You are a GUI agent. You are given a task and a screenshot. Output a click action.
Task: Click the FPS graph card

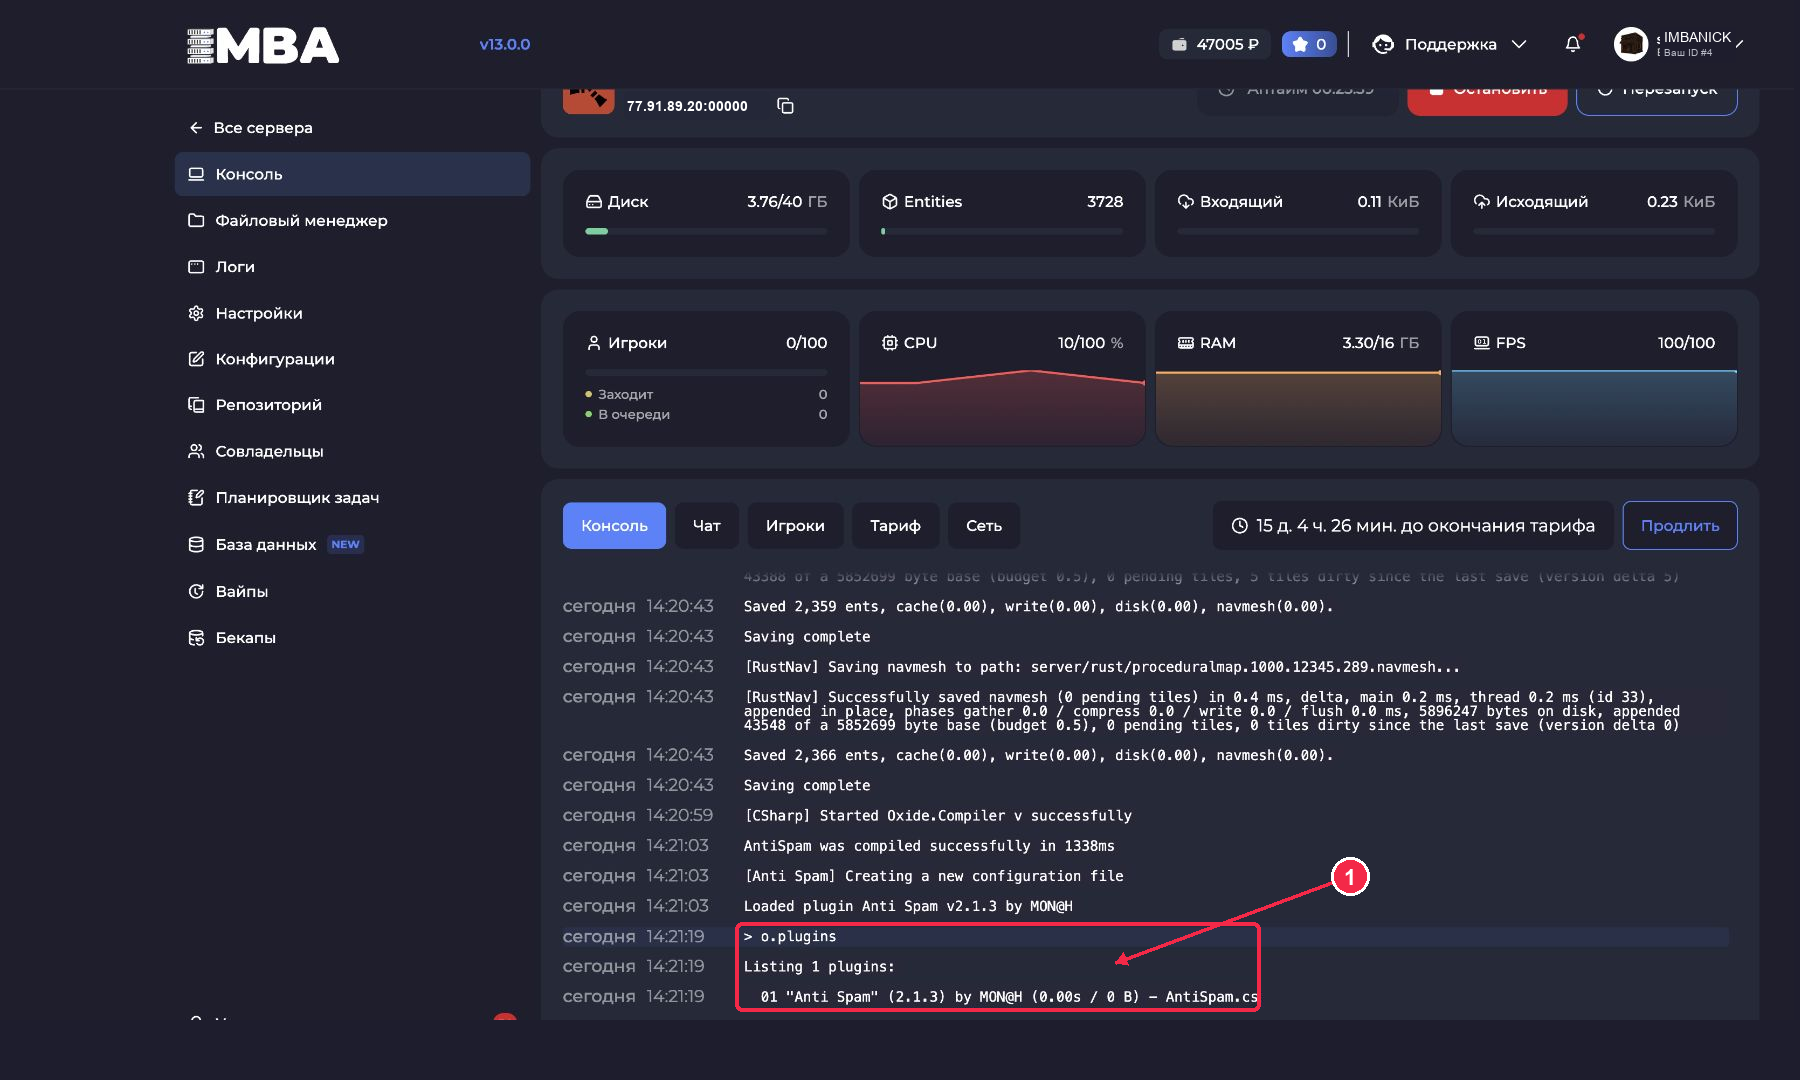tap(1594, 379)
